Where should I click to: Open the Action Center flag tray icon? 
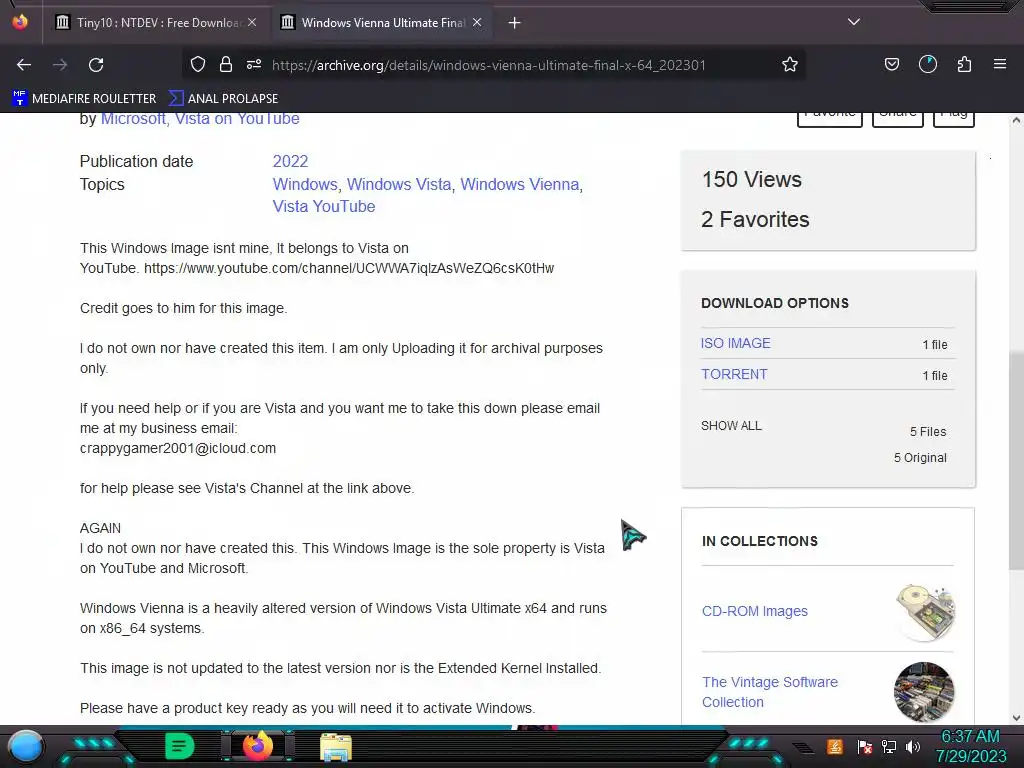(x=865, y=746)
